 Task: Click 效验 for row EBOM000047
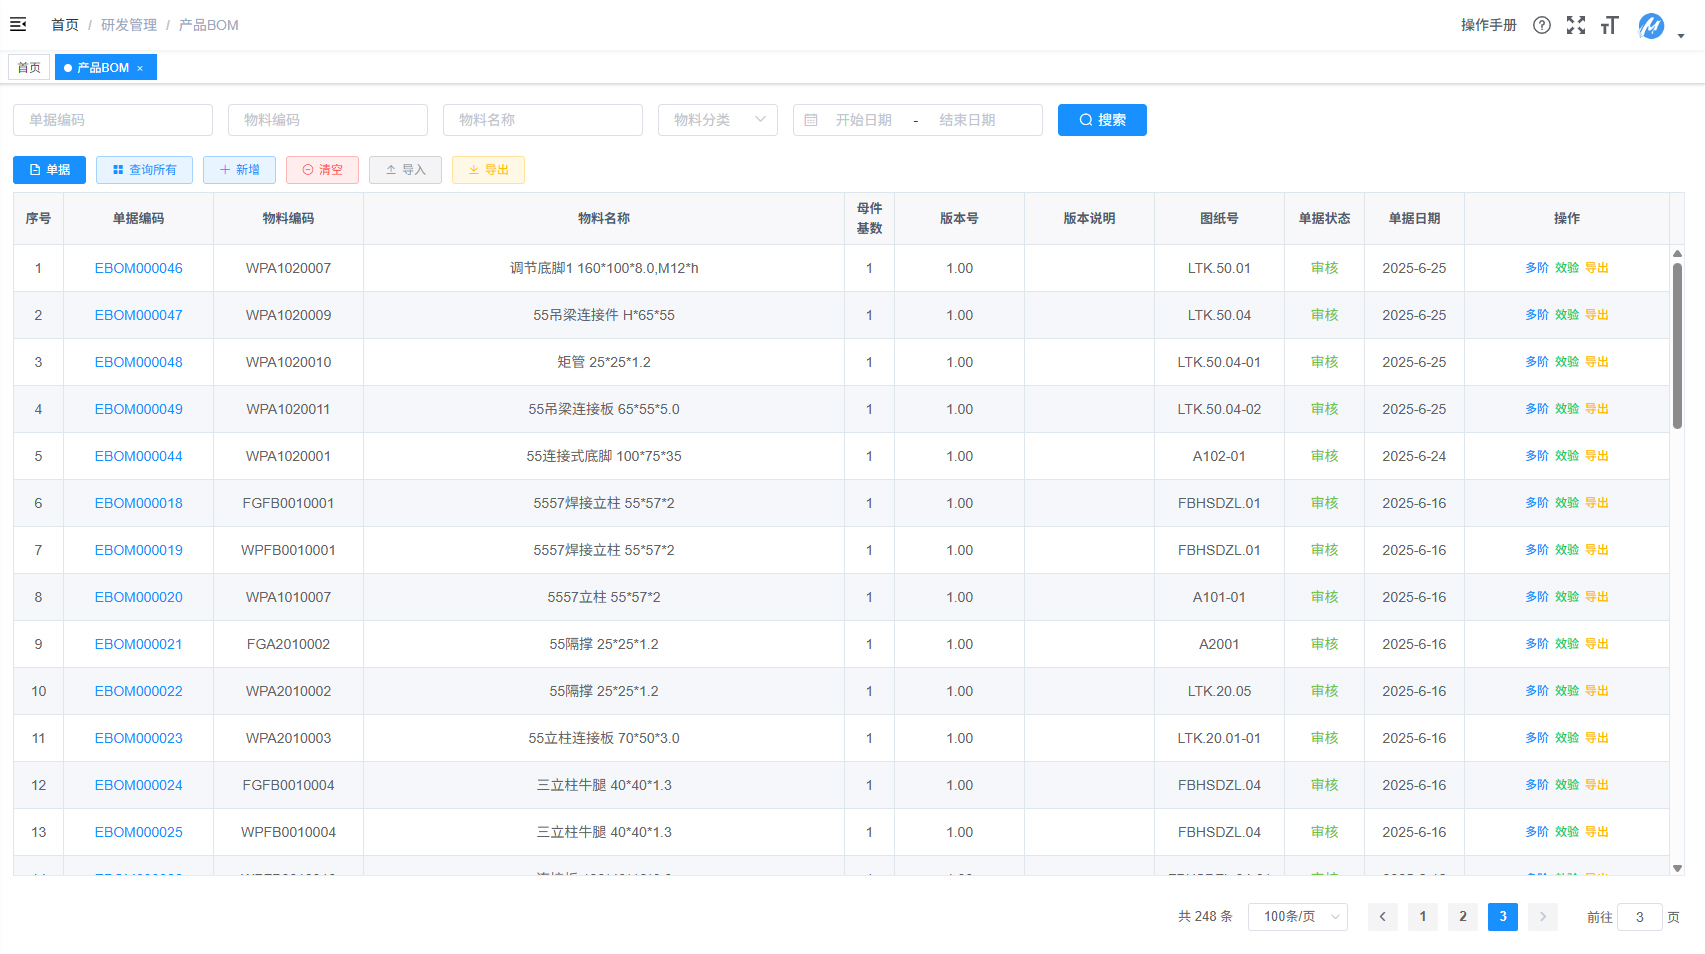pos(1567,315)
